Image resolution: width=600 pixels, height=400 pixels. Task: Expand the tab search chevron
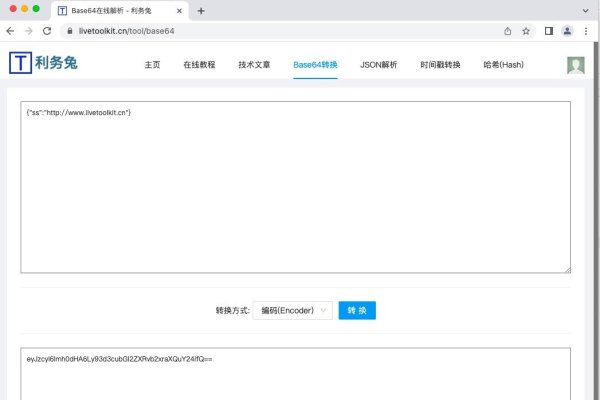585,11
